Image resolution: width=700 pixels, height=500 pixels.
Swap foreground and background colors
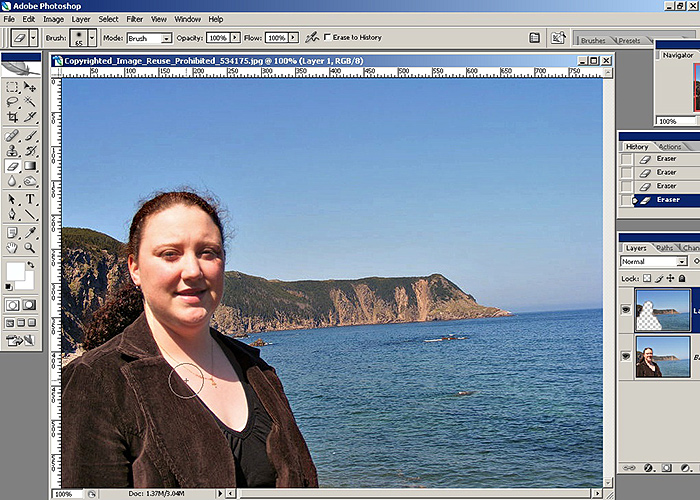pos(31,265)
